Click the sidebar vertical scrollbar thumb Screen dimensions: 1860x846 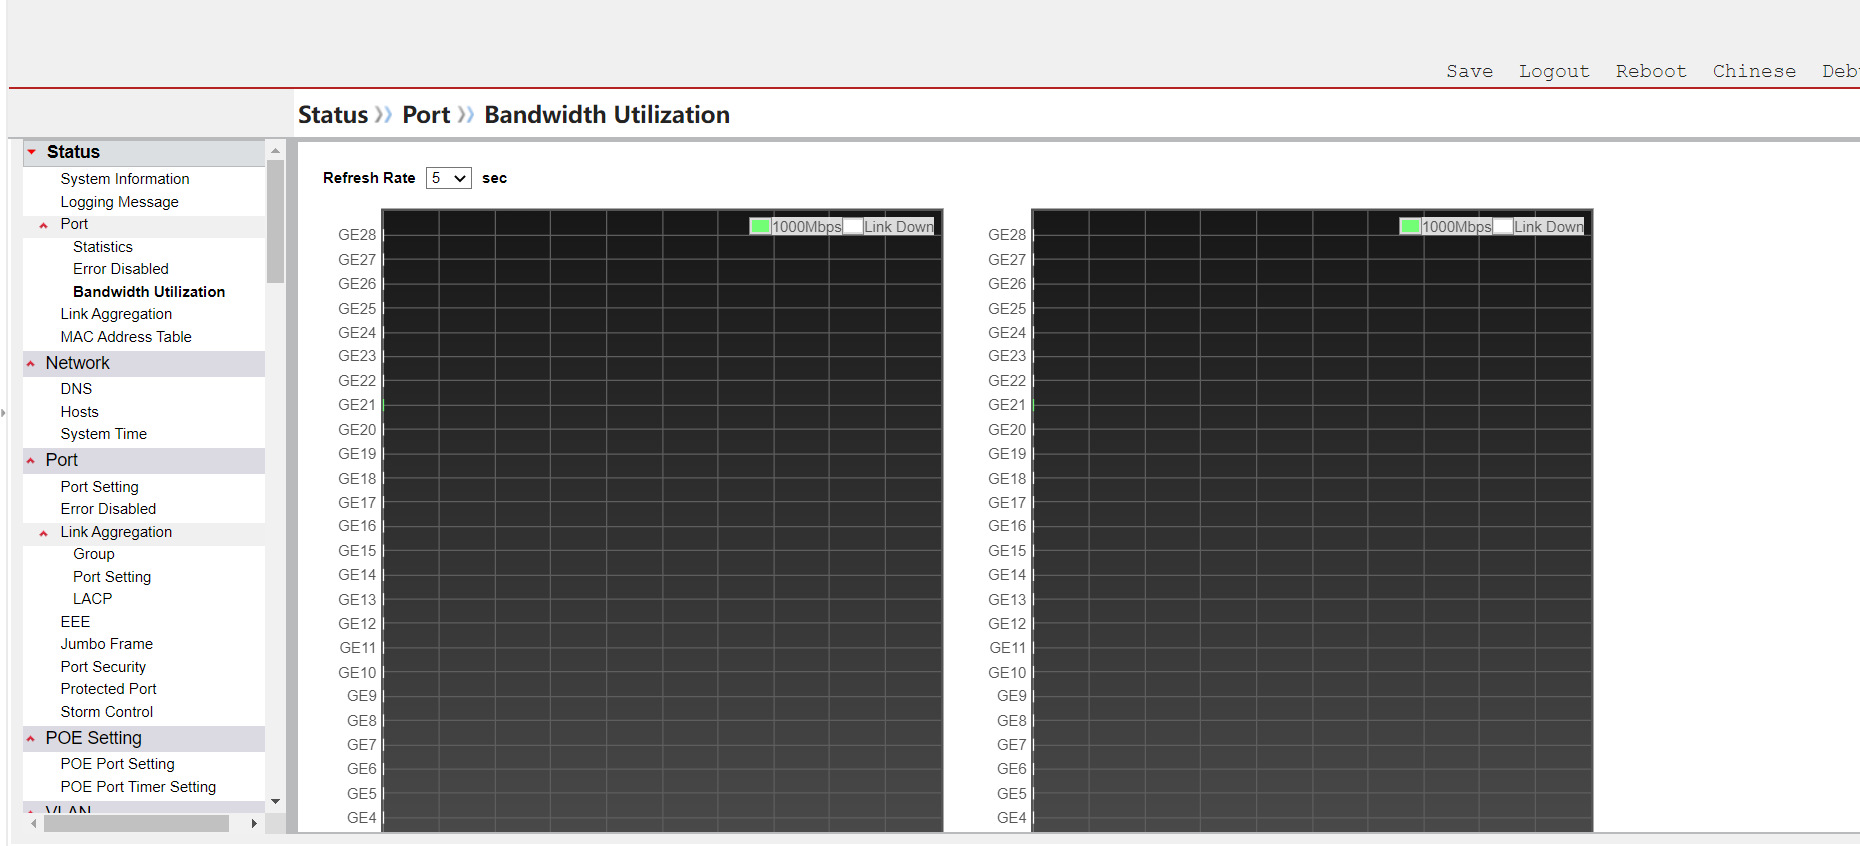point(275,221)
